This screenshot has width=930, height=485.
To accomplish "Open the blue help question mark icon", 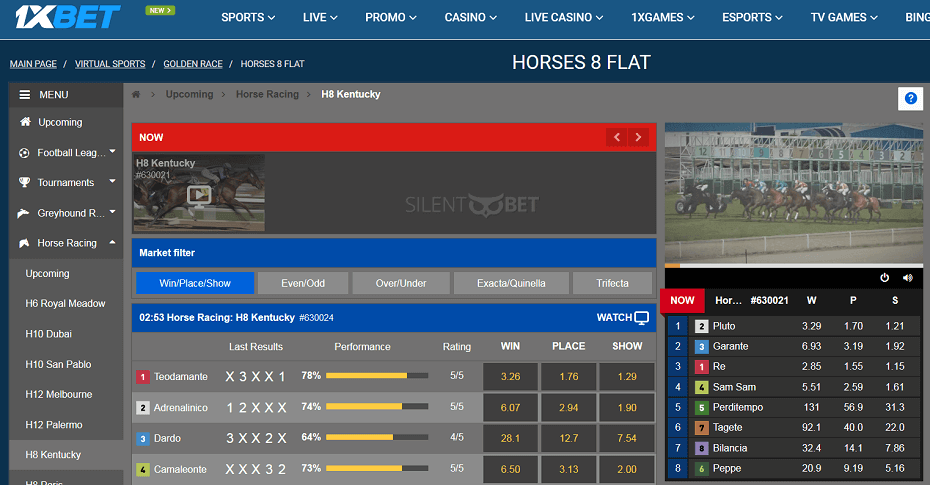I will (910, 98).
